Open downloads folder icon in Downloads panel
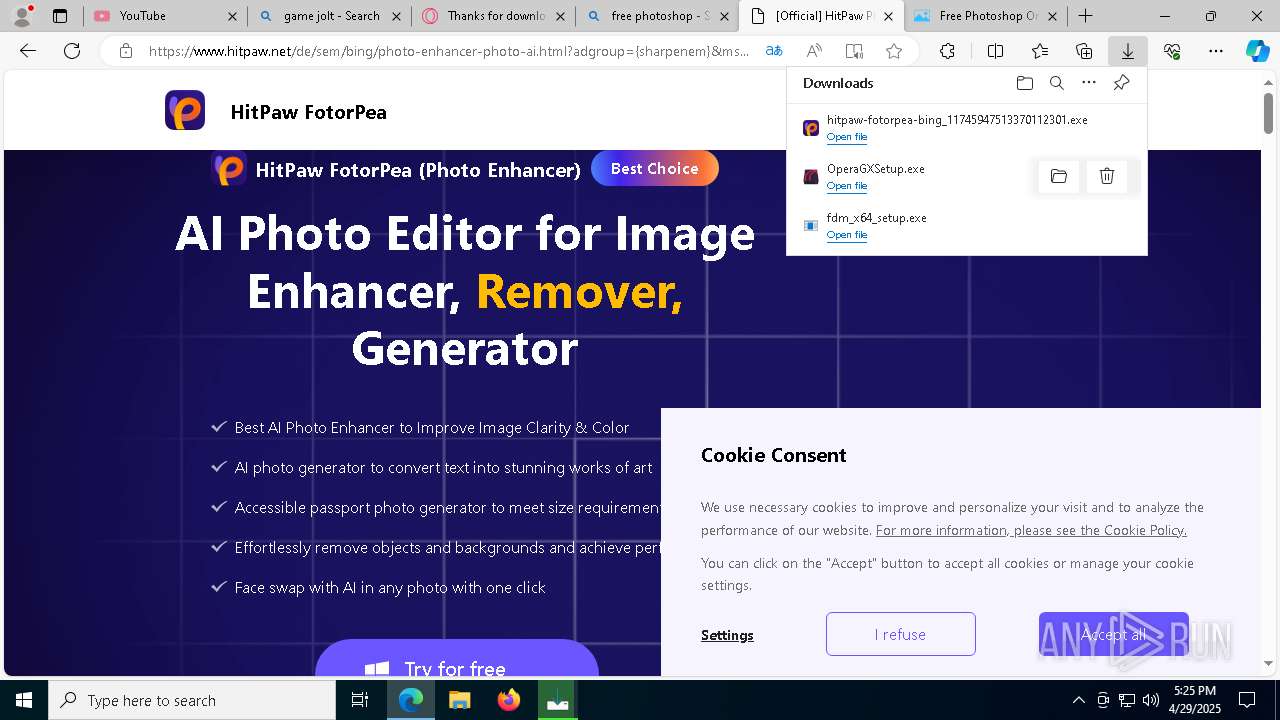The image size is (1280, 720). tap(1025, 83)
